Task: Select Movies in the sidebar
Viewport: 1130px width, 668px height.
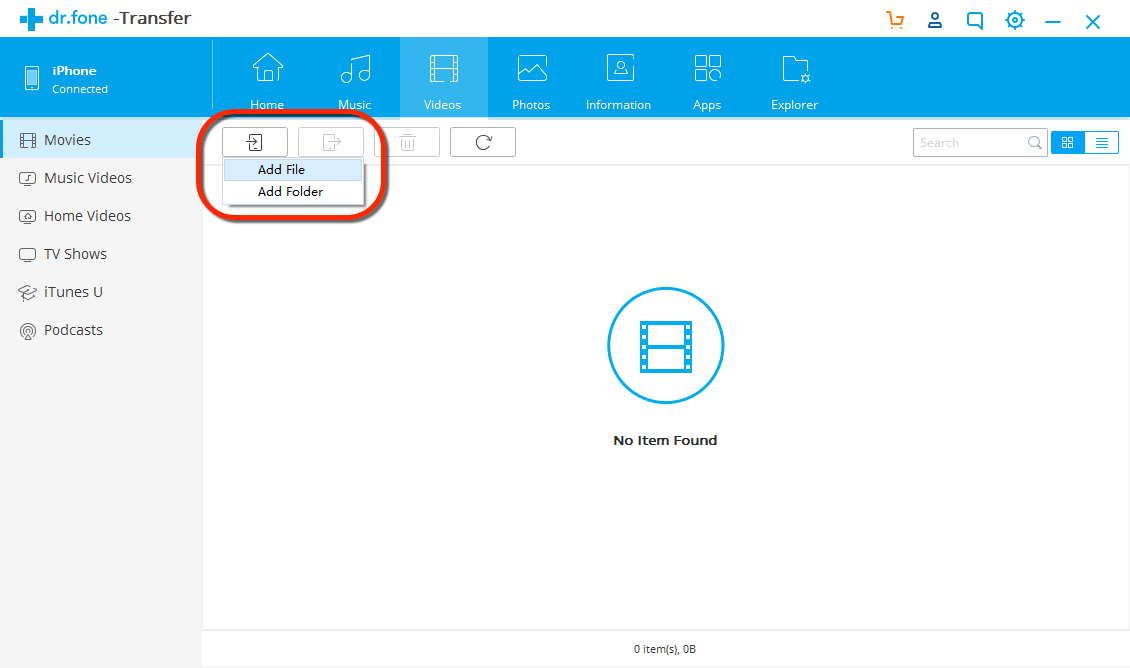Action: (x=101, y=140)
